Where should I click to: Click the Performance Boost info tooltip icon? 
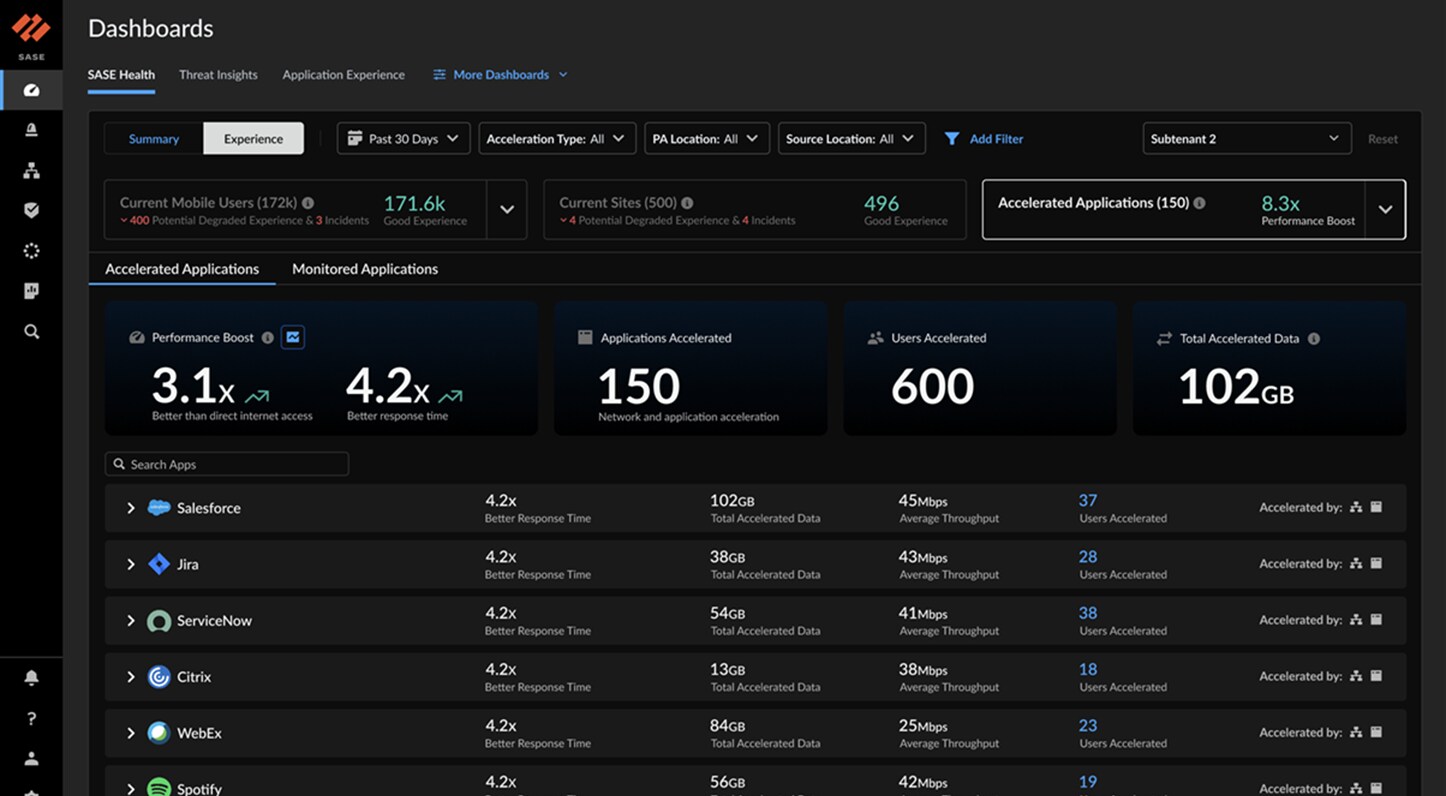coord(267,337)
